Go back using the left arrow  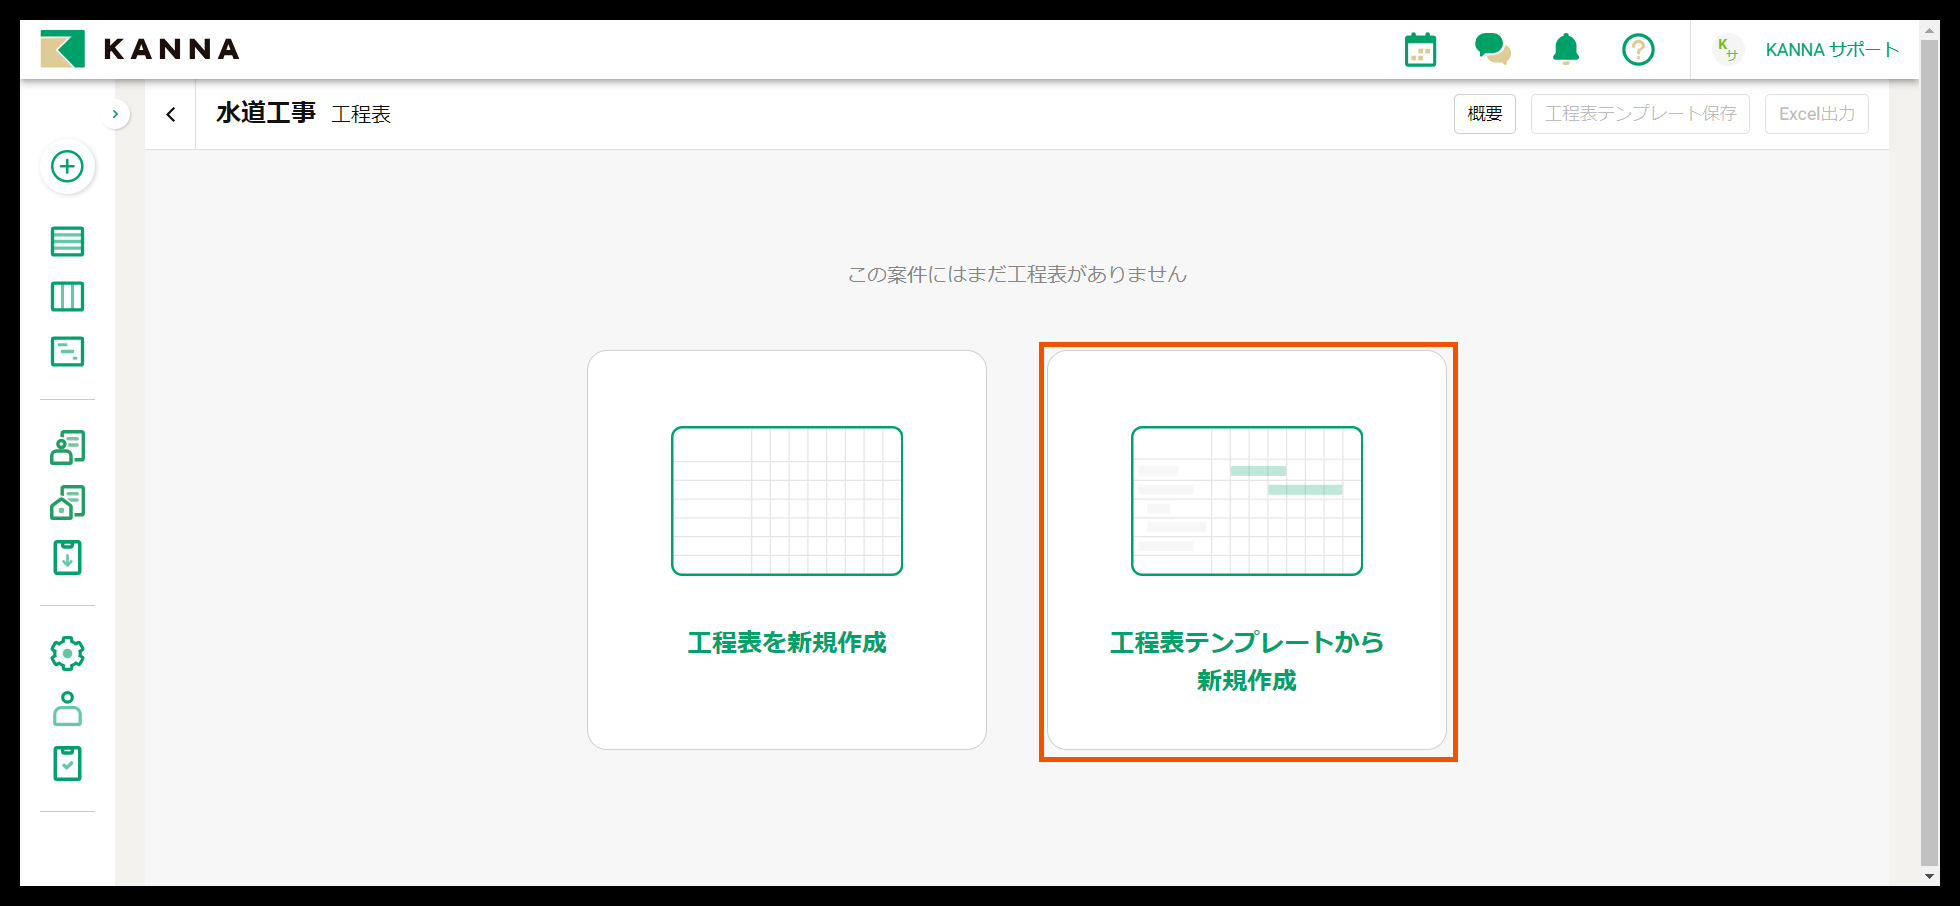pyautogui.click(x=170, y=114)
